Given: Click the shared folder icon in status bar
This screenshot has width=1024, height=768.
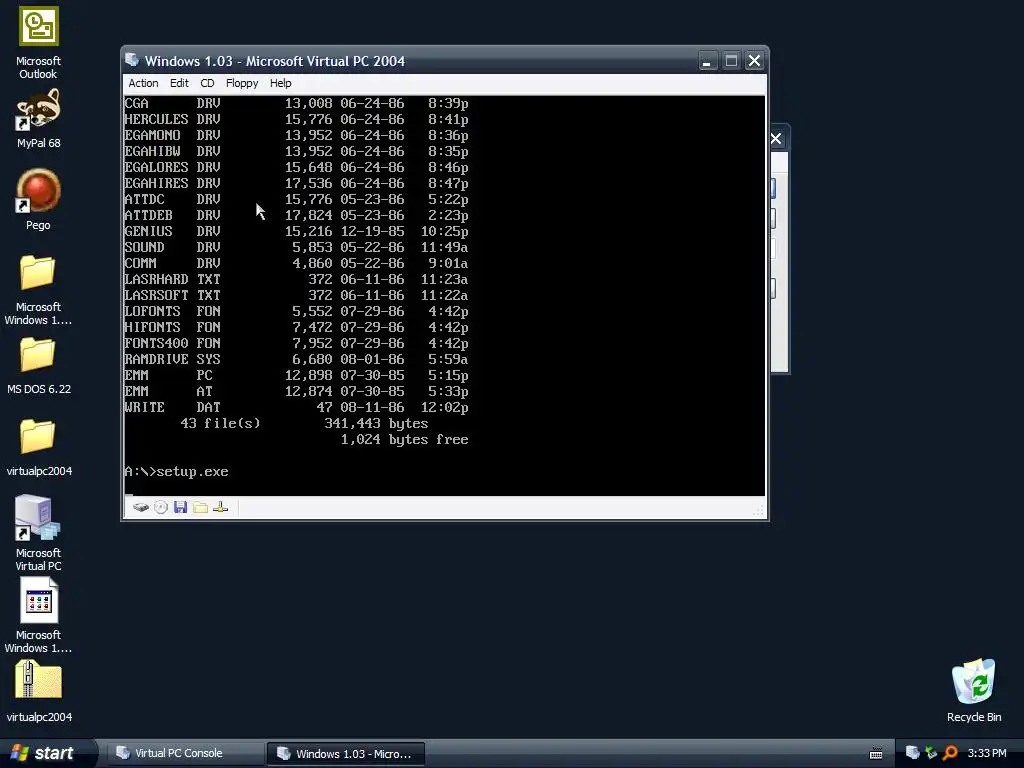Looking at the screenshot, I should pos(200,507).
